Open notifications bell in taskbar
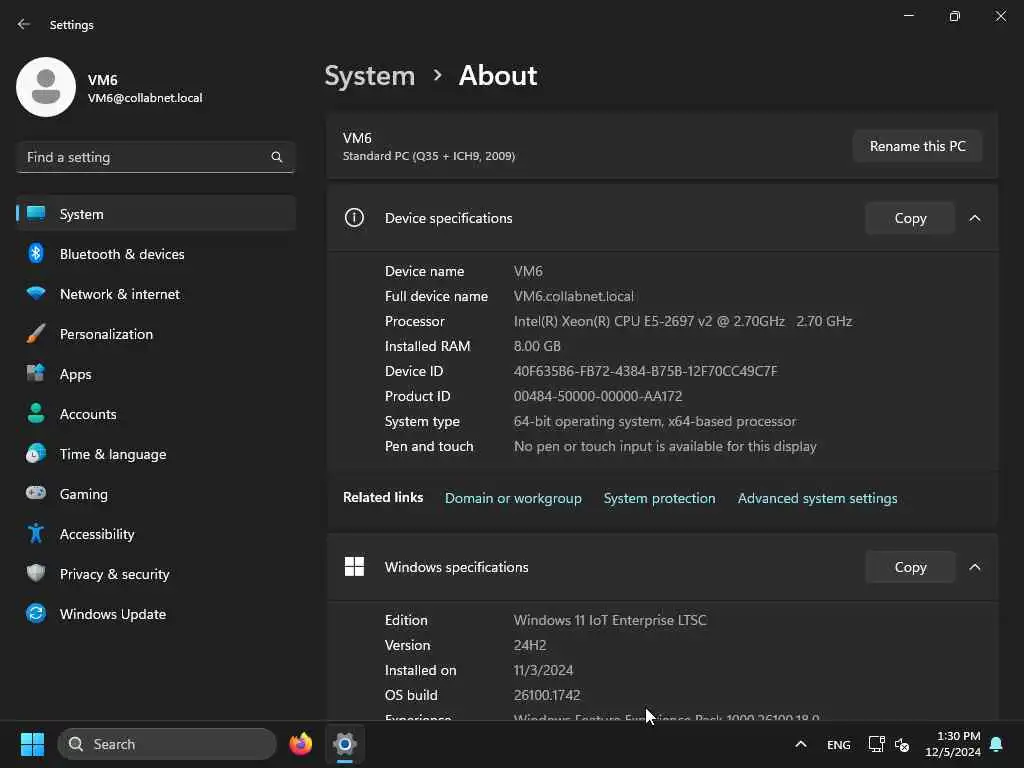 [997, 744]
